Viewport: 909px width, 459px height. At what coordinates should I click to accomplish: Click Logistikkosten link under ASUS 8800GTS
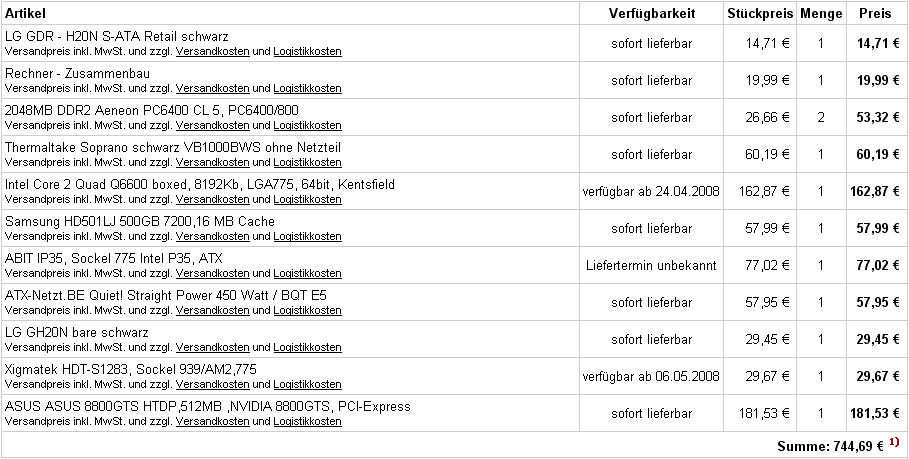(307, 422)
